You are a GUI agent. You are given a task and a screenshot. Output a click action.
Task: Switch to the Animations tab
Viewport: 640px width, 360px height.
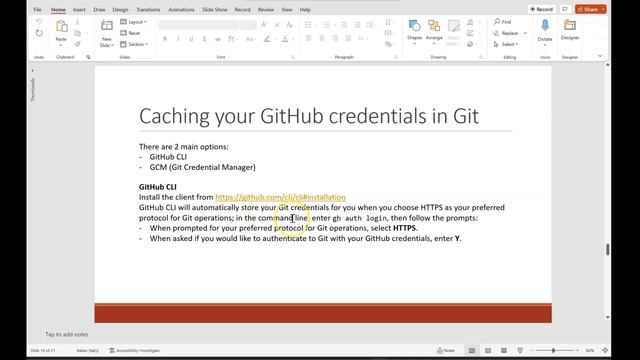coord(181,9)
